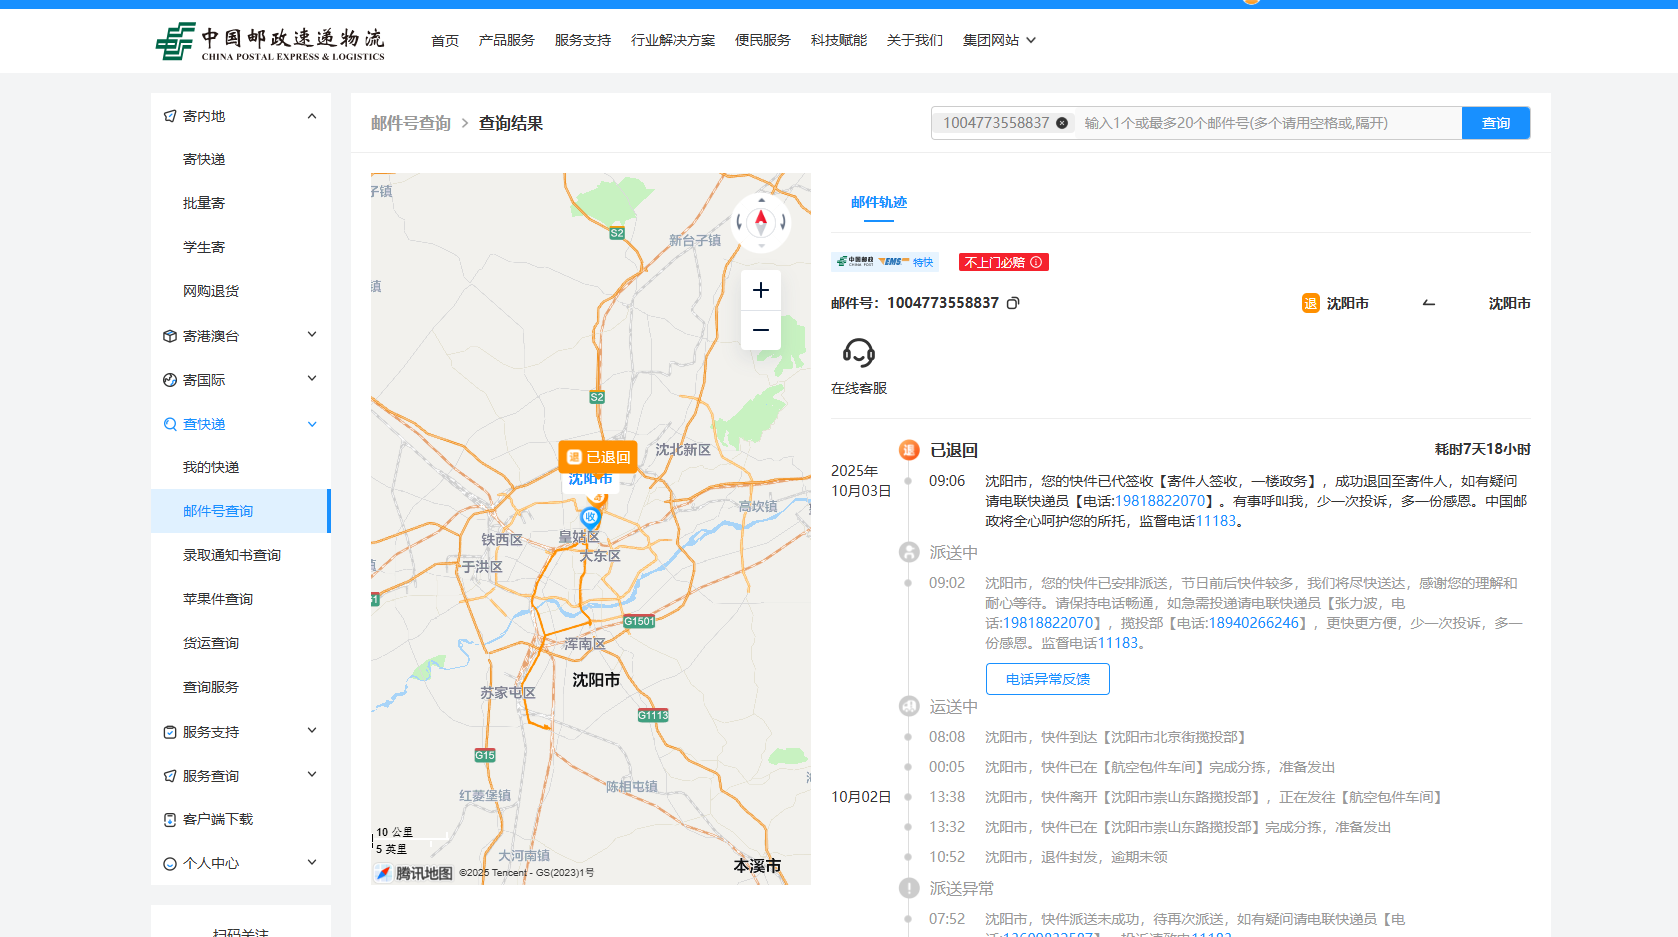Click the China Postal Express logo
Screen dimensions: 1678x937
click(270, 41)
